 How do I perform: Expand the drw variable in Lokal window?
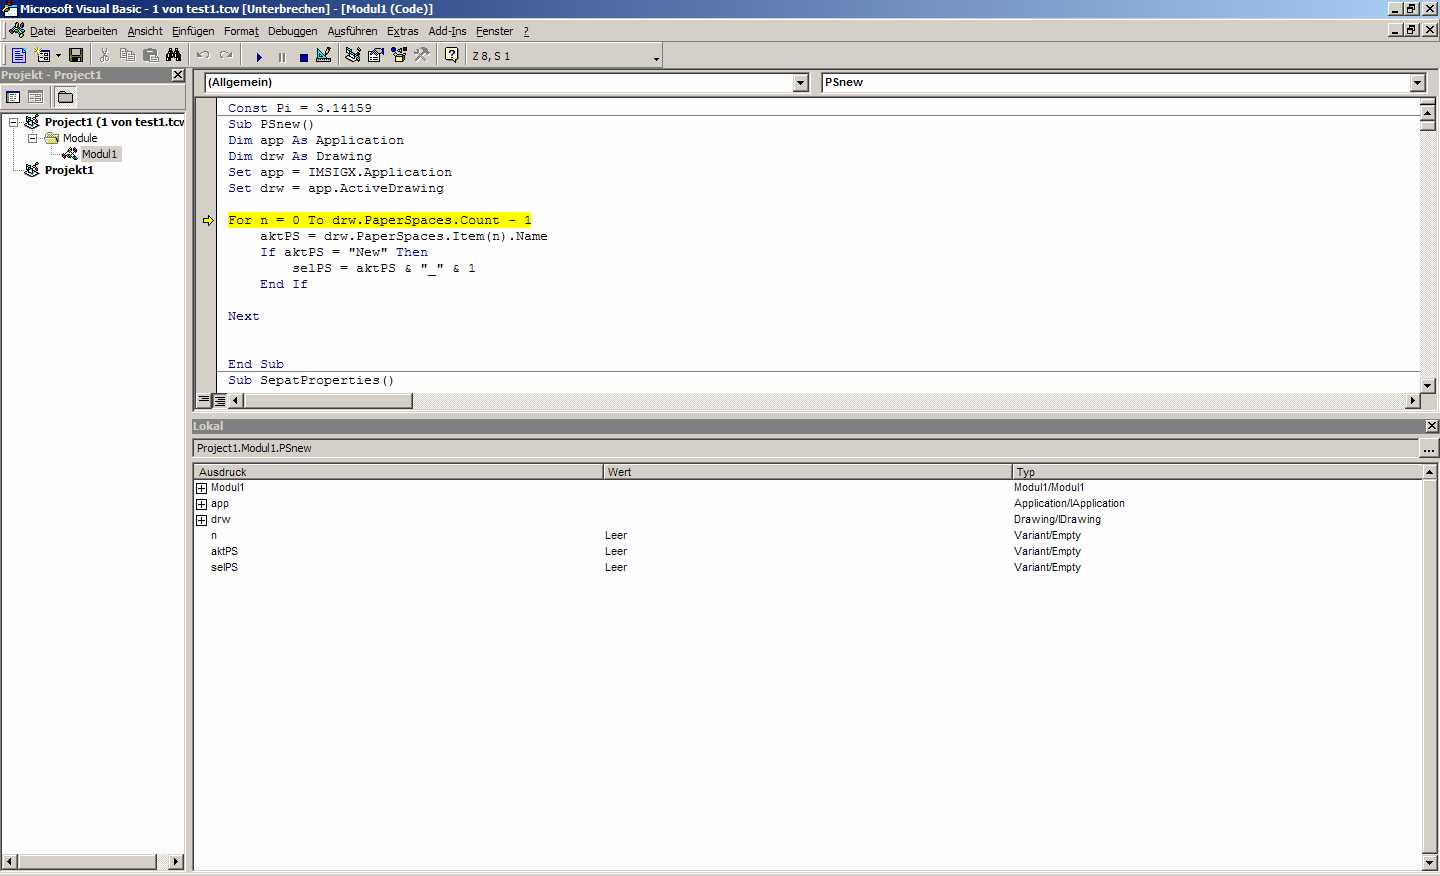pyautogui.click(x=201, y=520)
